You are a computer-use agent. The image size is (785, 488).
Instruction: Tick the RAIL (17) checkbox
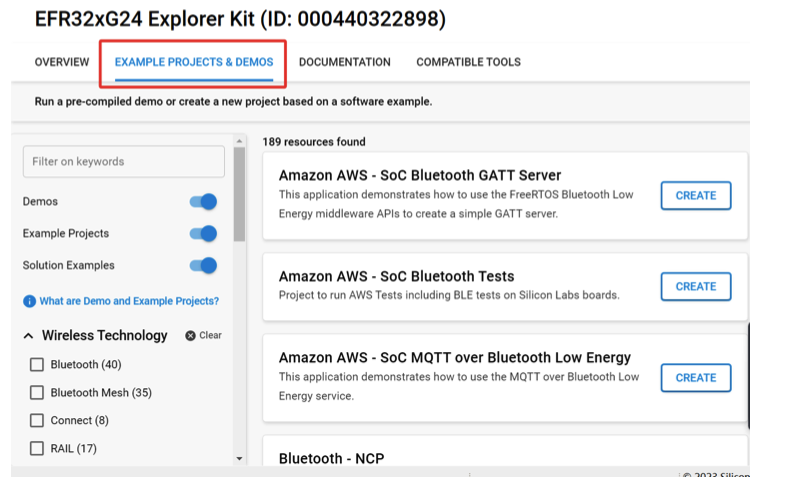pyautogui.click(x=37, y=448)
